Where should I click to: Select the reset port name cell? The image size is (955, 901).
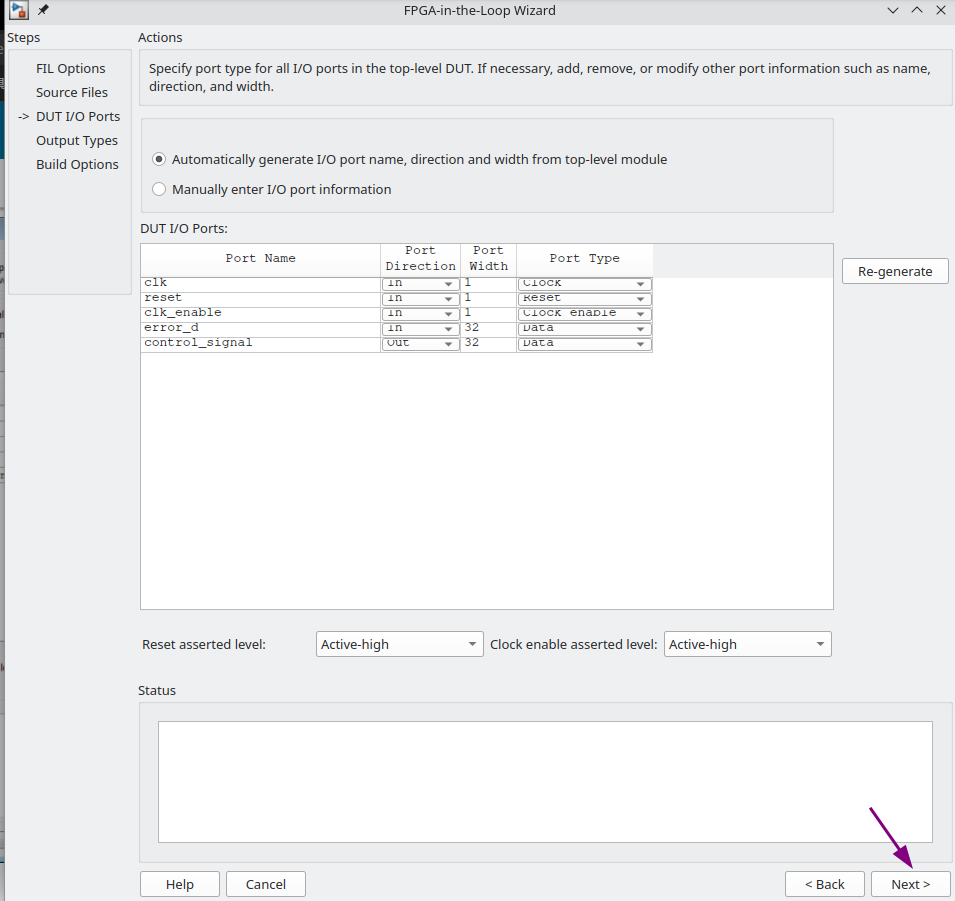pos(261,299)
